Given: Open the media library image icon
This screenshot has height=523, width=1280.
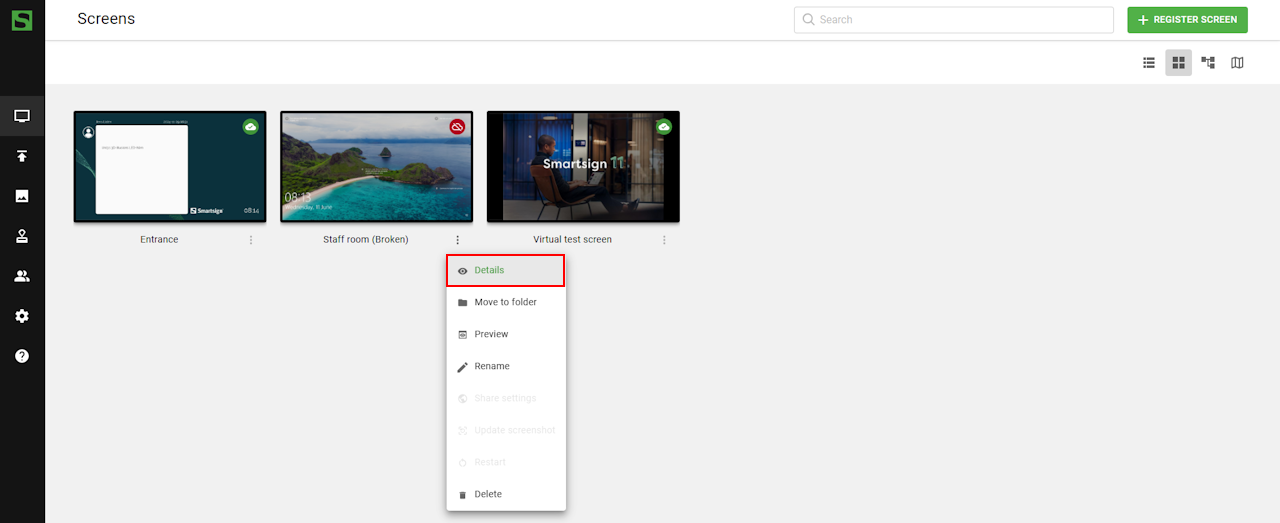Looking at the screenshot, I should 22,196.
